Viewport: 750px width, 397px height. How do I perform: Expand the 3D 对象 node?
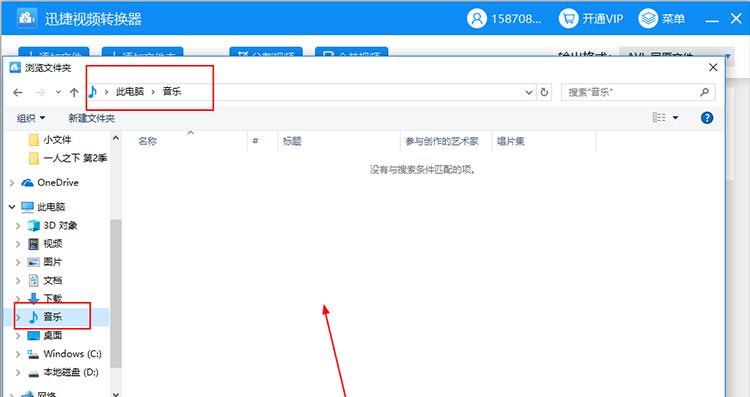coord(18,226)
